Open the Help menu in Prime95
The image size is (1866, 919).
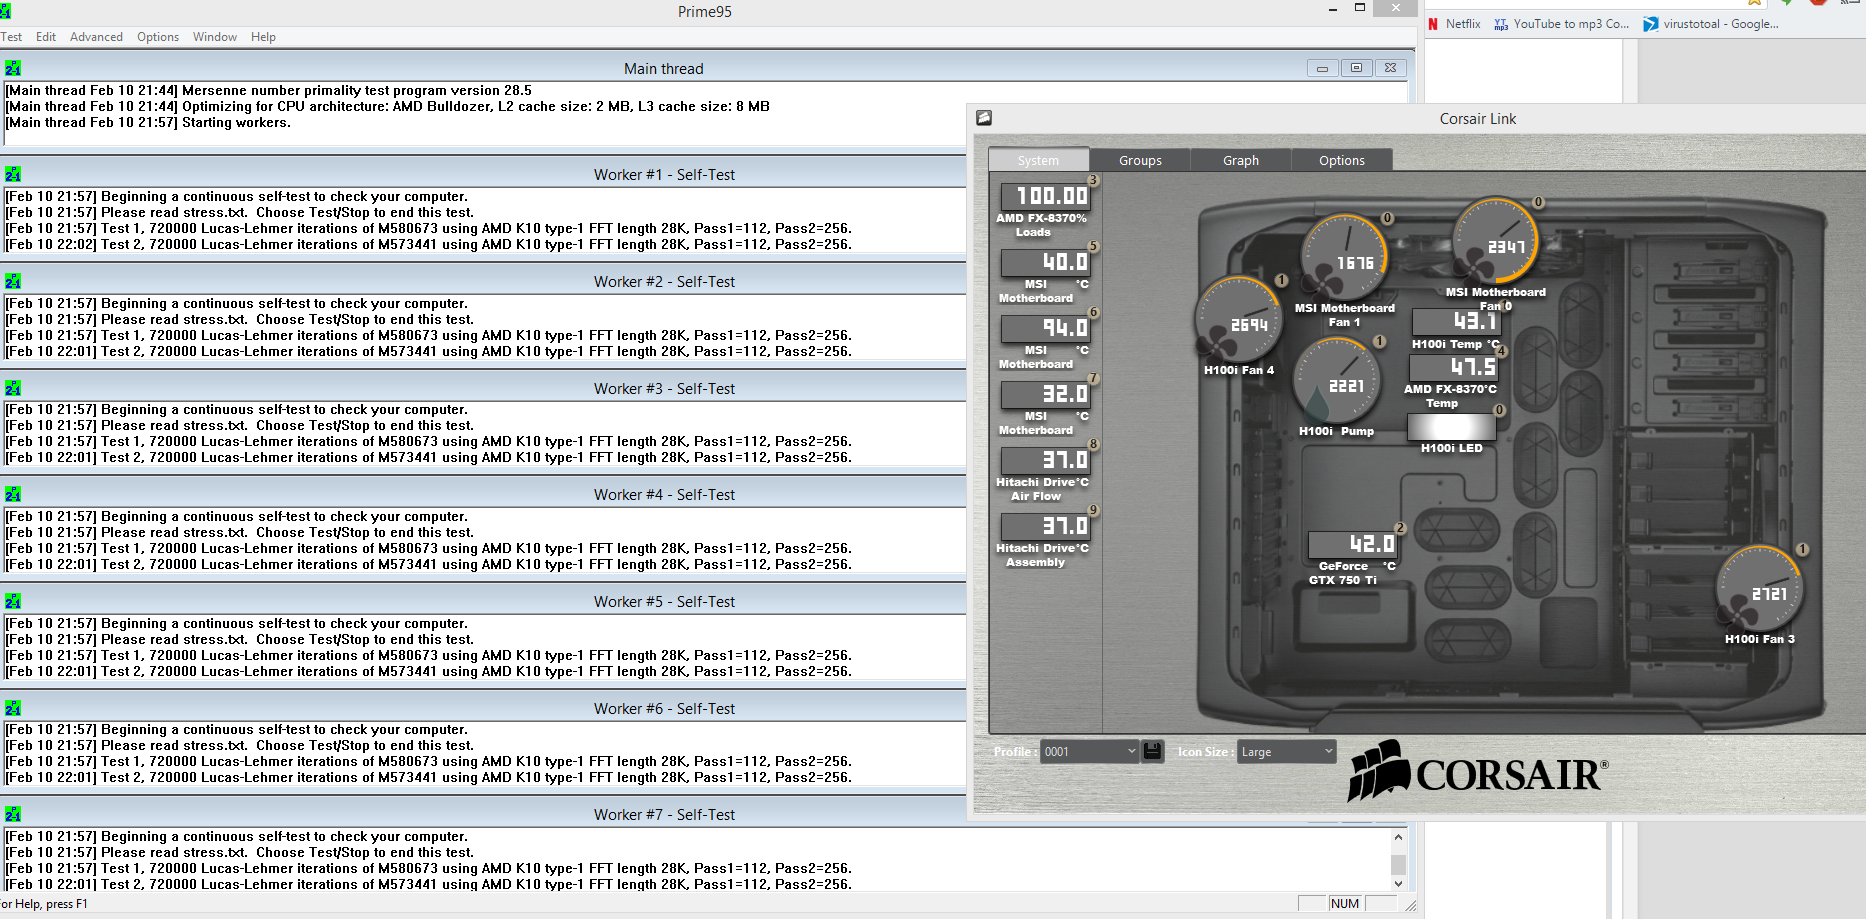[x=263, y=37]
